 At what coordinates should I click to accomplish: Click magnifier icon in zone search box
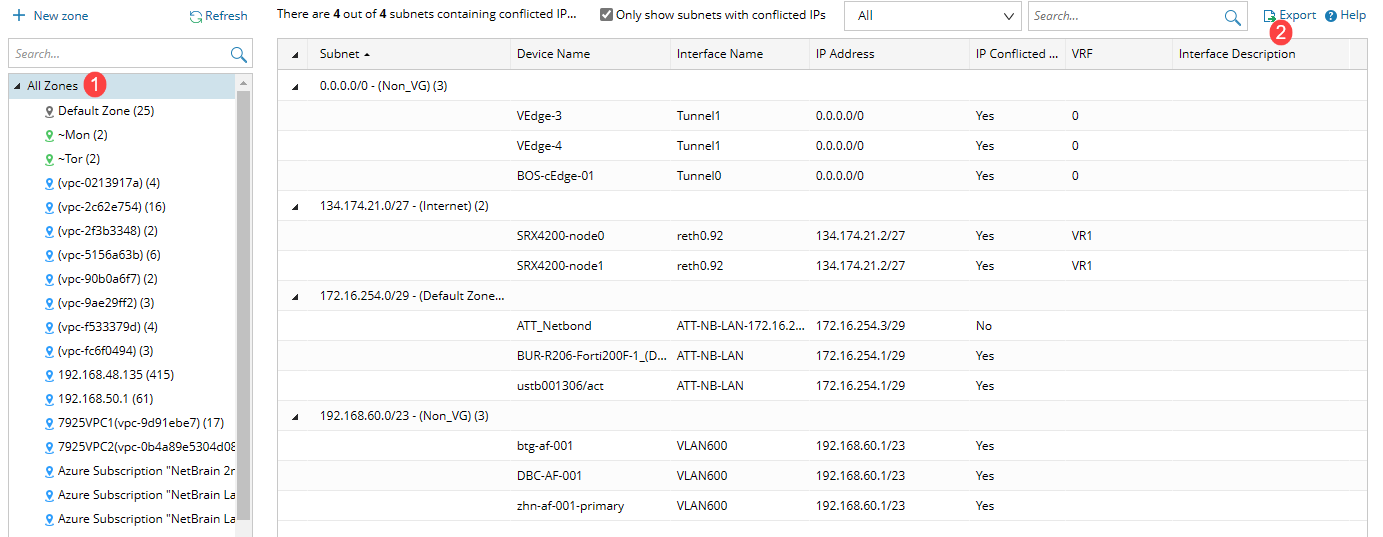[x=238, y=54]
